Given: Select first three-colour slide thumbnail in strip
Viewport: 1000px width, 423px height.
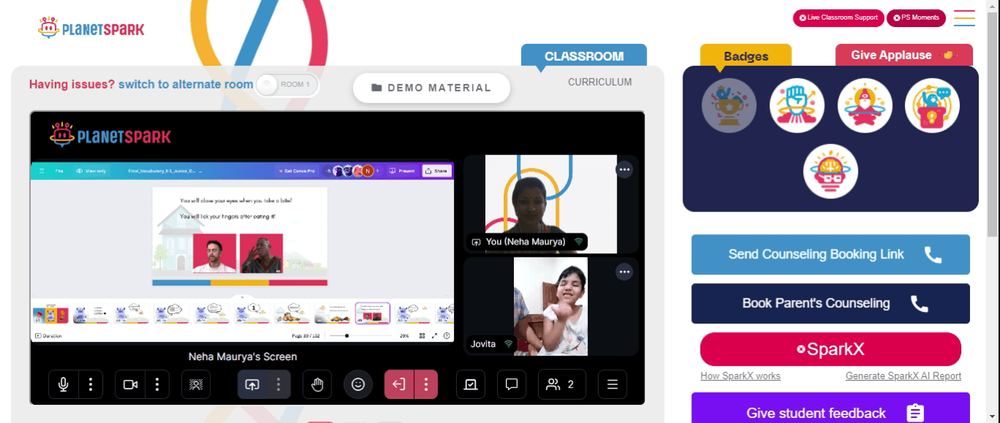Looking at the screenshot, I should click(50, 314).
